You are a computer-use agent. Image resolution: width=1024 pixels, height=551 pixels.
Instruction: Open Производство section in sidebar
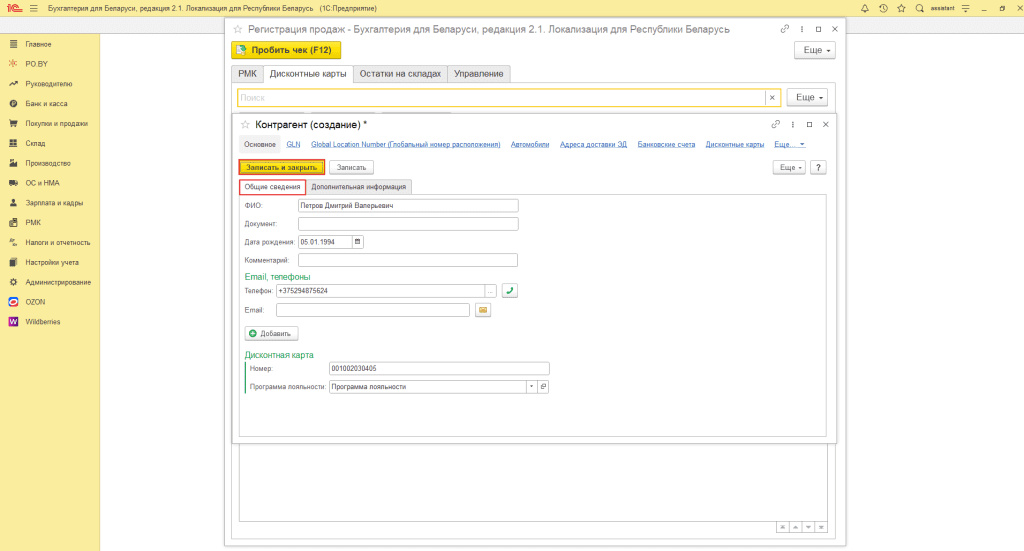[50, 163]
